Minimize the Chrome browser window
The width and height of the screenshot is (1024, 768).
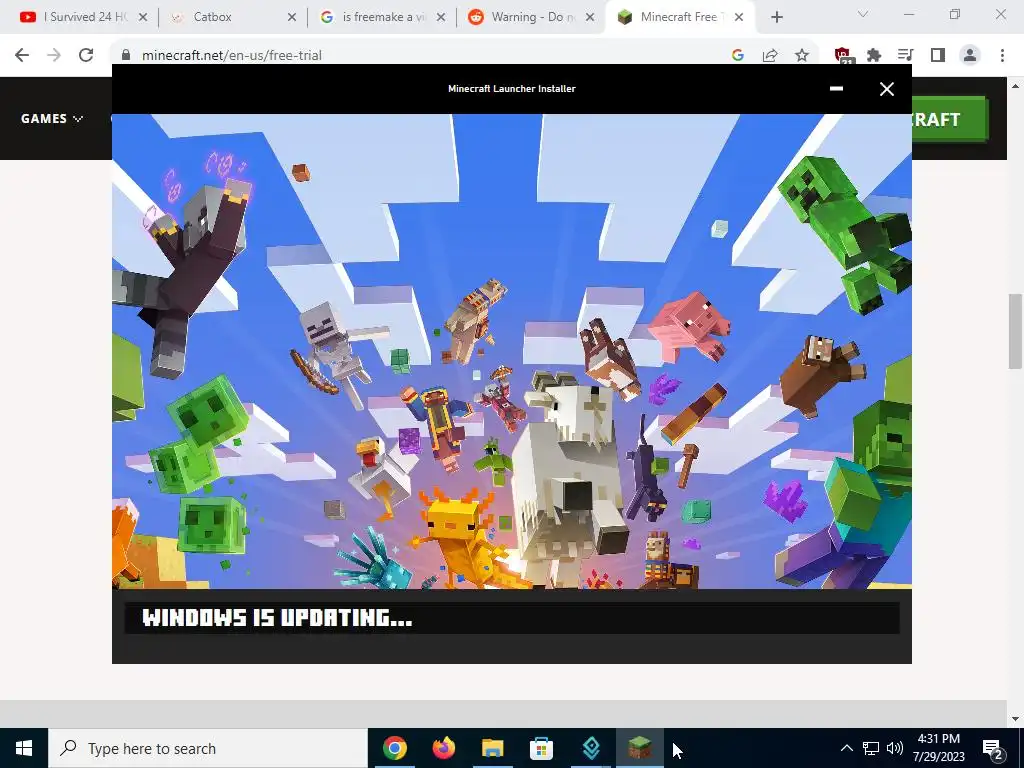pos(908,14)
